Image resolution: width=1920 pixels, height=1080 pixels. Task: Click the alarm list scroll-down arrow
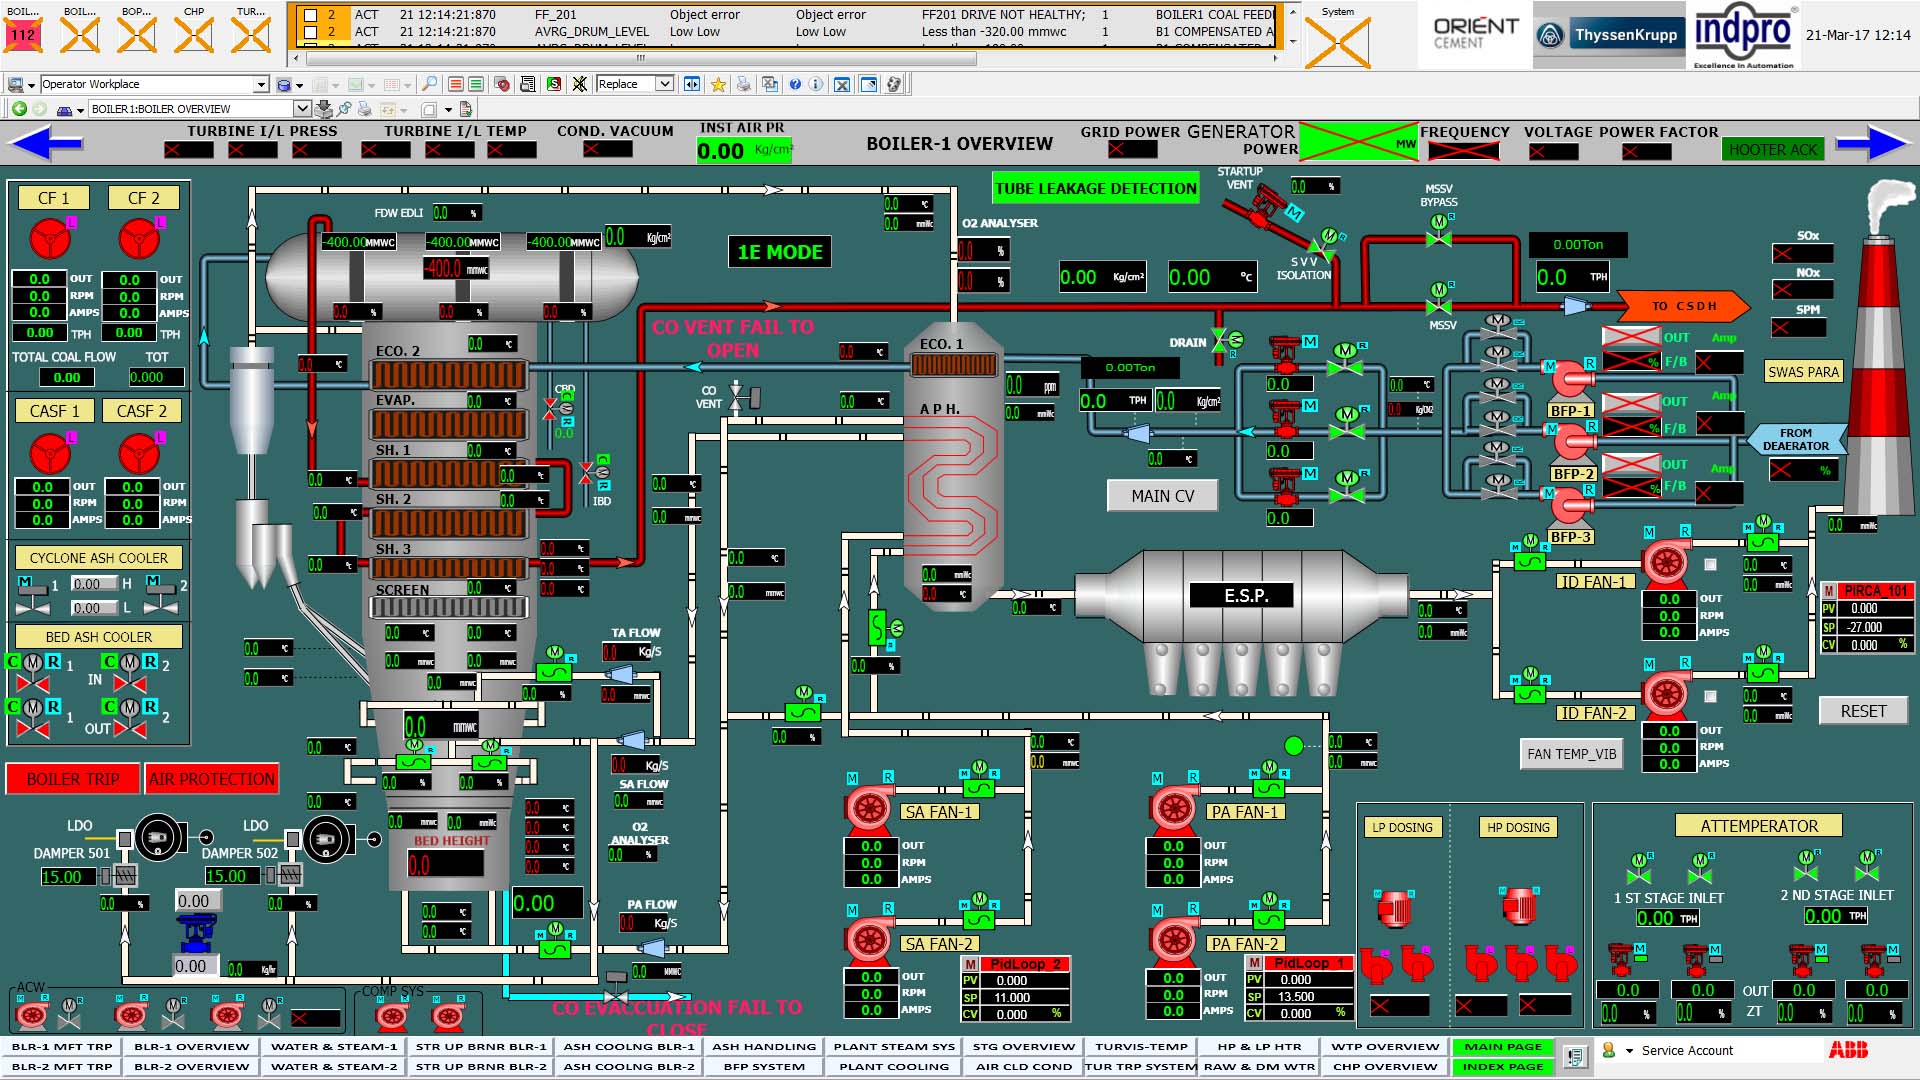(x=1293, y=41)
